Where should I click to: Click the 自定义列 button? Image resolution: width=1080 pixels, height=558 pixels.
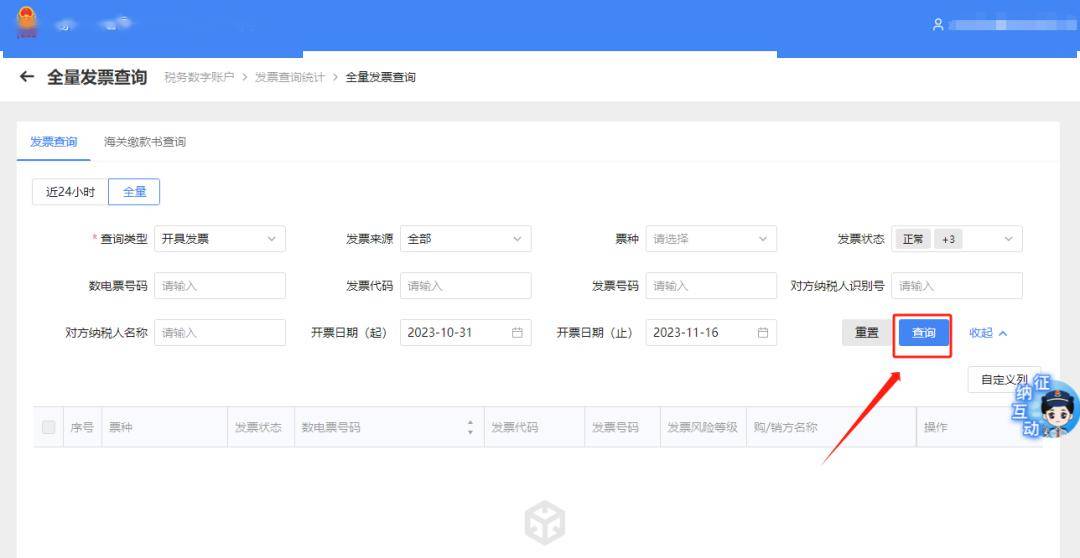pyautogui.click(x=1004, y=380)
